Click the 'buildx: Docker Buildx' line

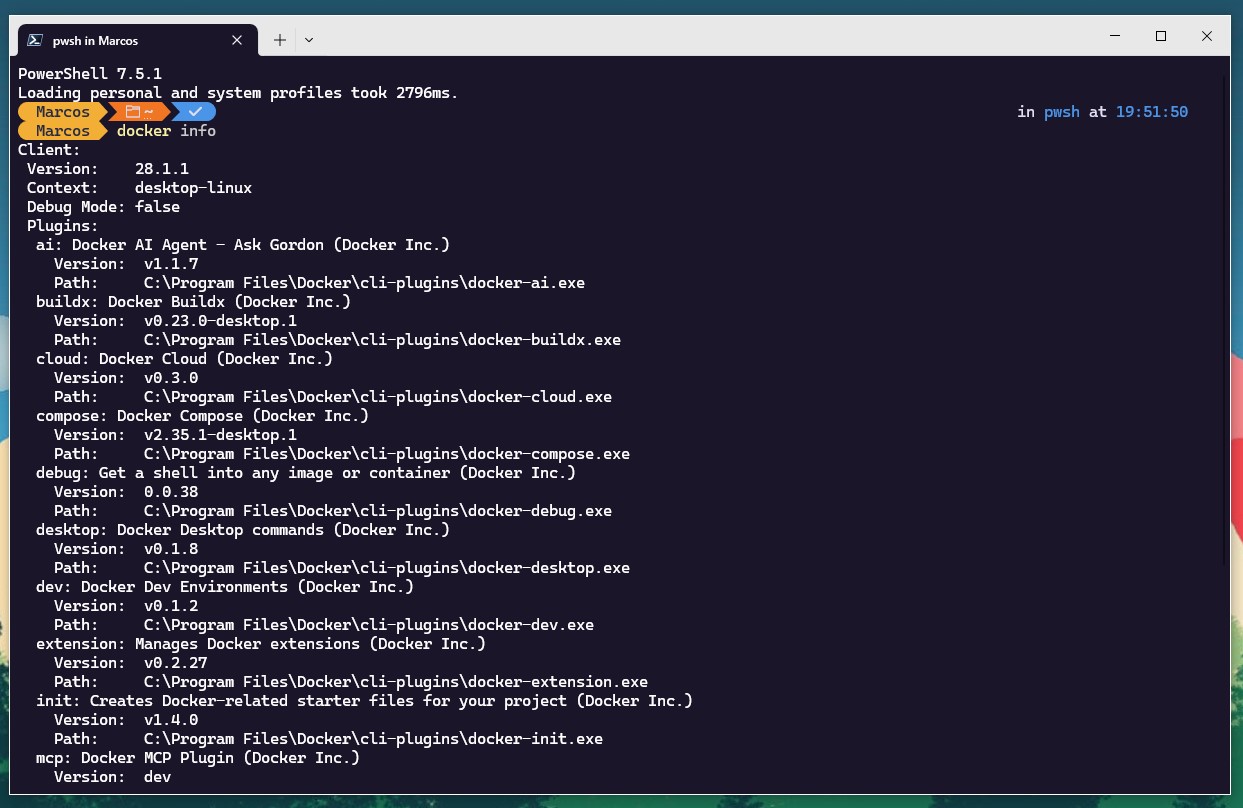pos(193,302)
